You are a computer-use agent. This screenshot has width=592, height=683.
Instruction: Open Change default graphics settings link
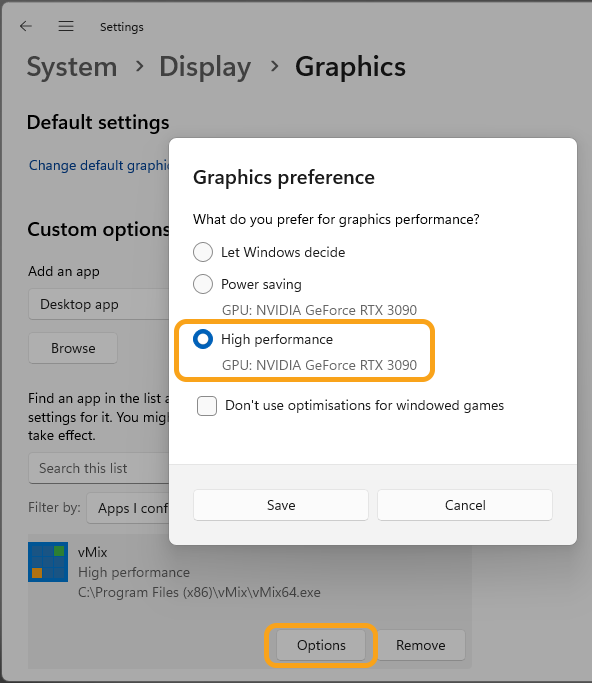coord(99,166)
